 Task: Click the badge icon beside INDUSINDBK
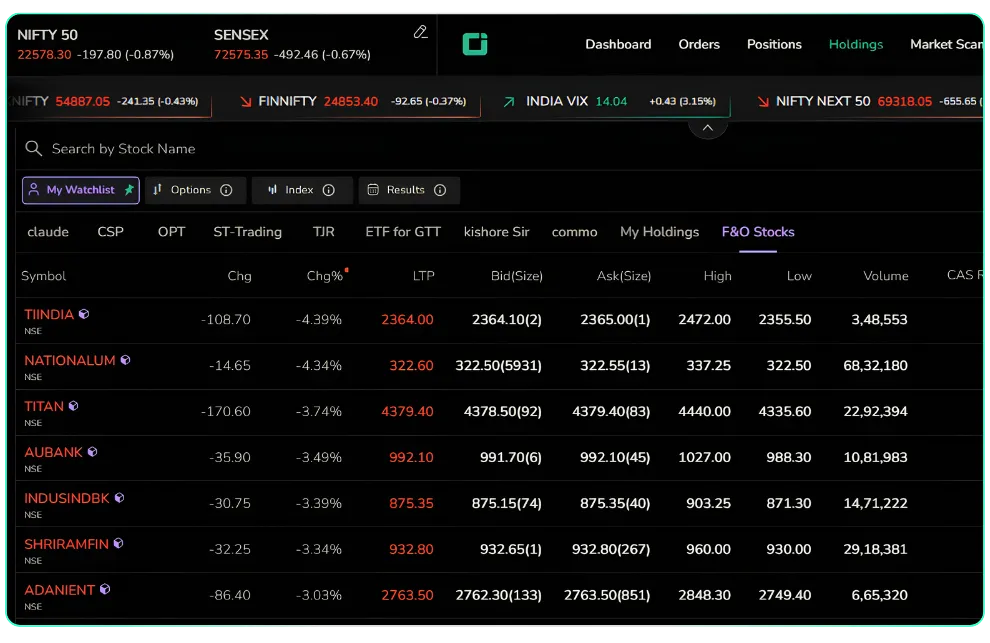click(119, 498)
